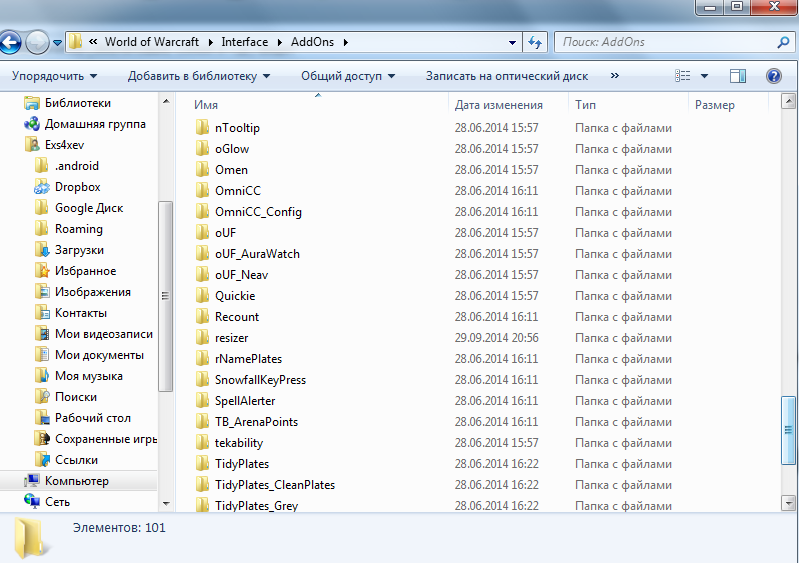
Task: Select the OmniCC_Config folder
Action: [x=248, y=211]
